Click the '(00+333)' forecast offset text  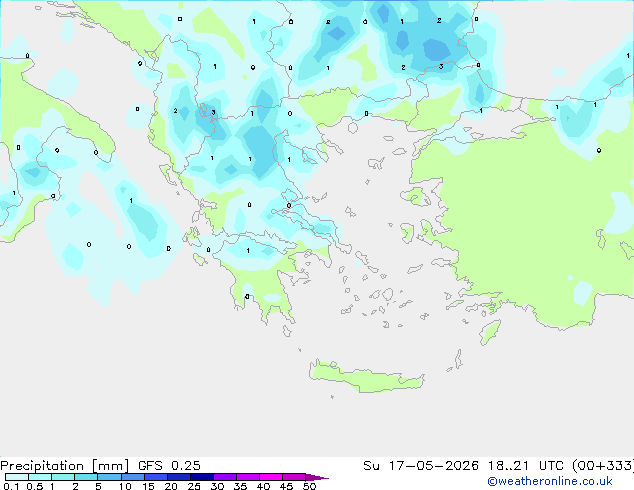(603, 466)
